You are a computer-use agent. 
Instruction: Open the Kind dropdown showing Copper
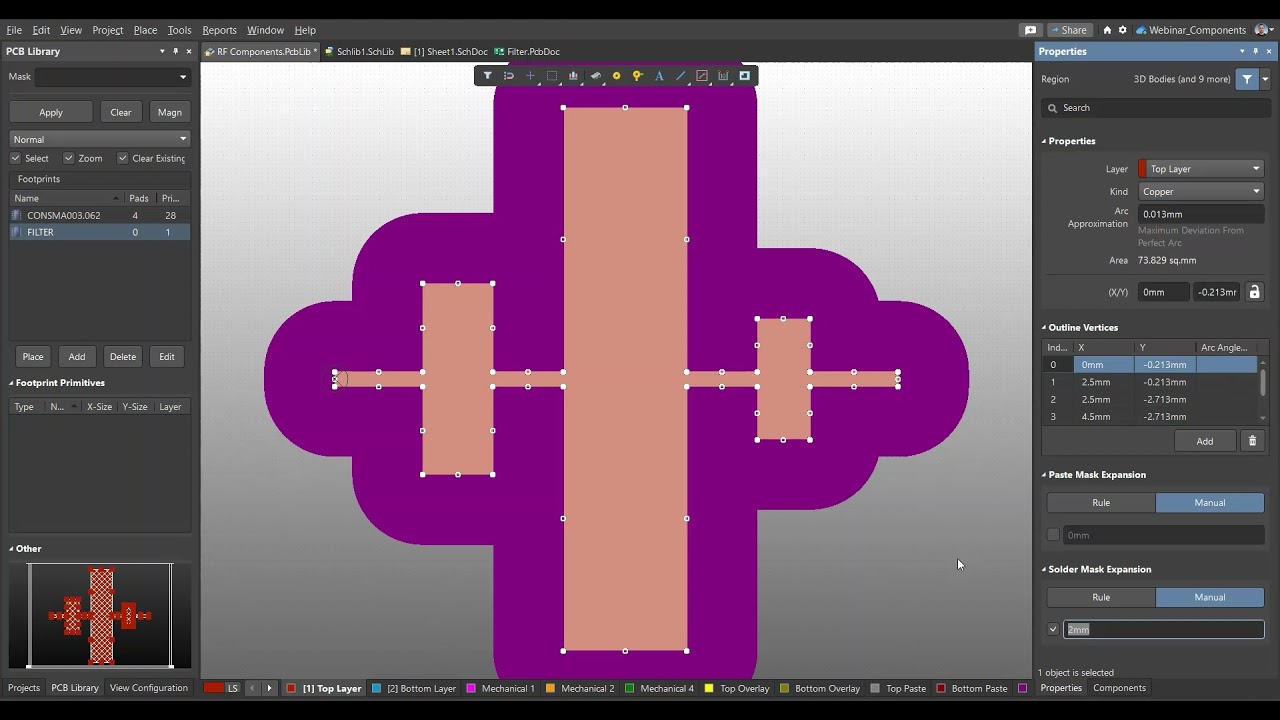(x=1201, y=191)
